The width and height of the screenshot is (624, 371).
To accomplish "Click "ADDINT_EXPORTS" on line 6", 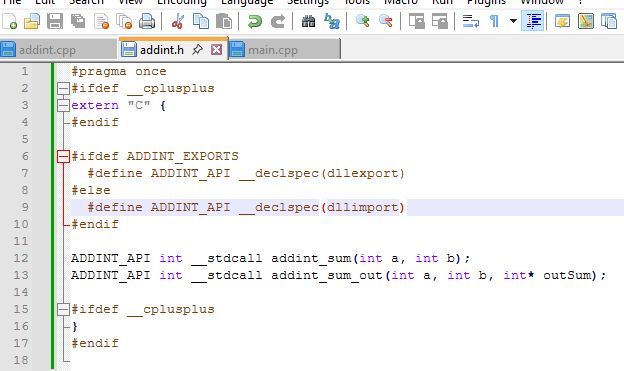I will [183, 156].
